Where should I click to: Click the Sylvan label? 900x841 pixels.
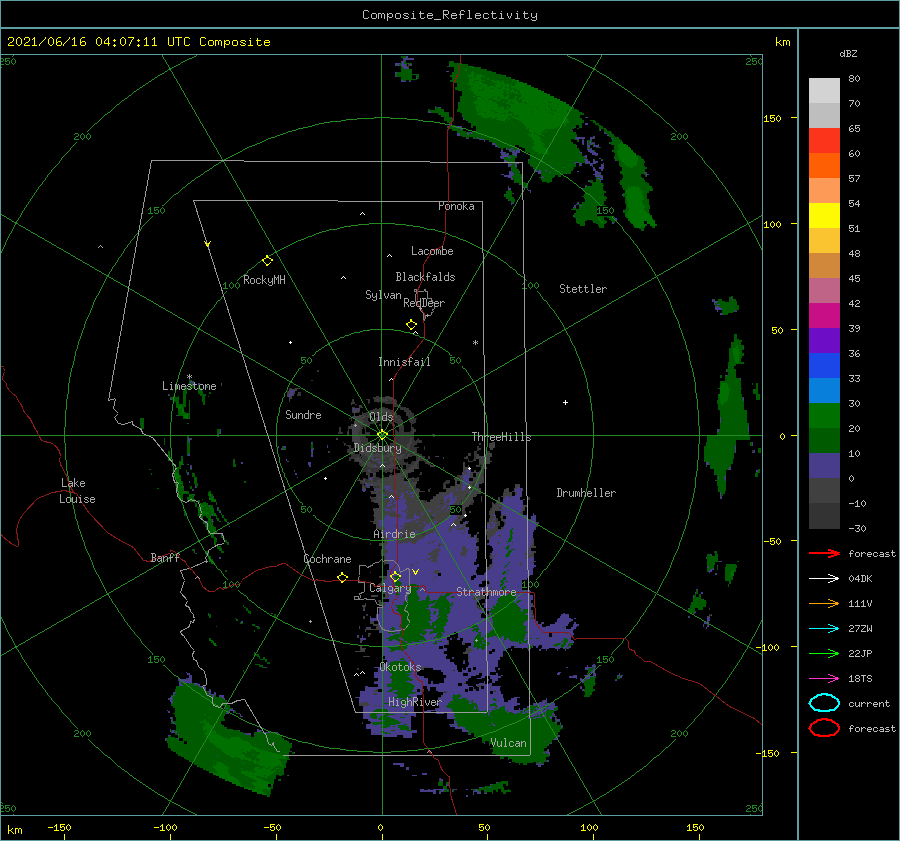(x=383, y=295)
